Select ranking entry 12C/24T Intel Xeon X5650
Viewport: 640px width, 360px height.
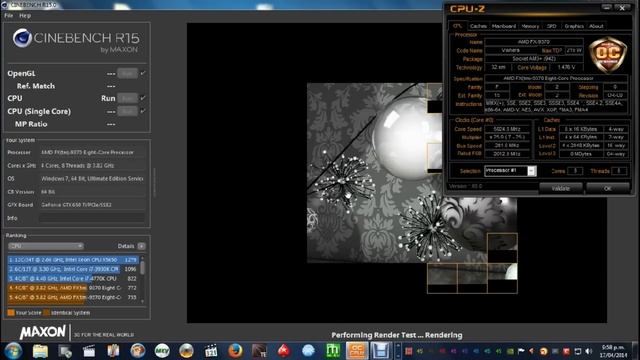tap(73, 260)
